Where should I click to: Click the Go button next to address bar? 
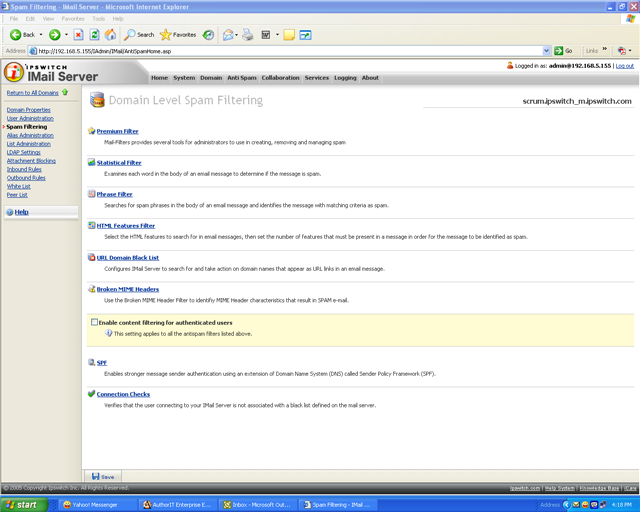[x=563, y=51]
